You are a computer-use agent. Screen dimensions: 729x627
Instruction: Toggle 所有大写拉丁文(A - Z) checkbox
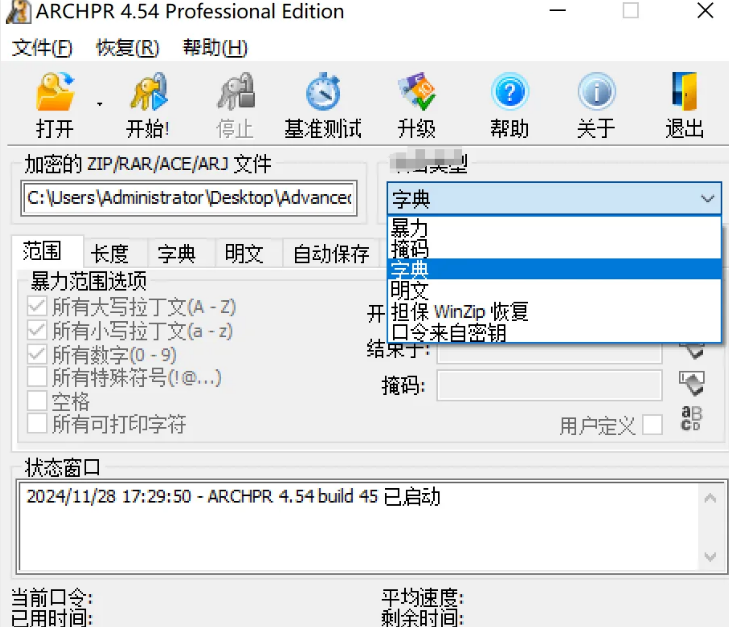(x=37, y=306)
